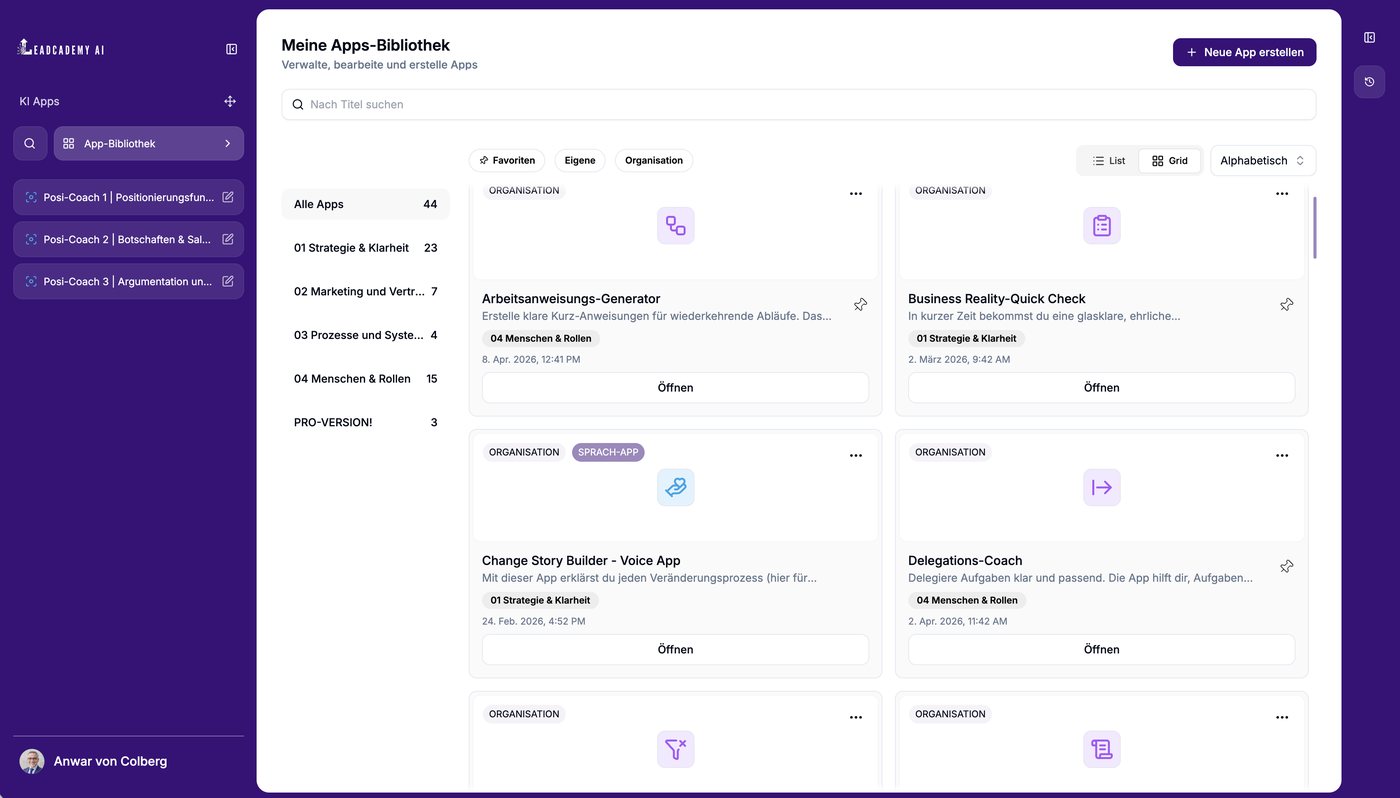Viewport: 1400px width, 798px height.
Task: Edit Posi-Coach 2 with its pencil icon
Action: [228, 239]
